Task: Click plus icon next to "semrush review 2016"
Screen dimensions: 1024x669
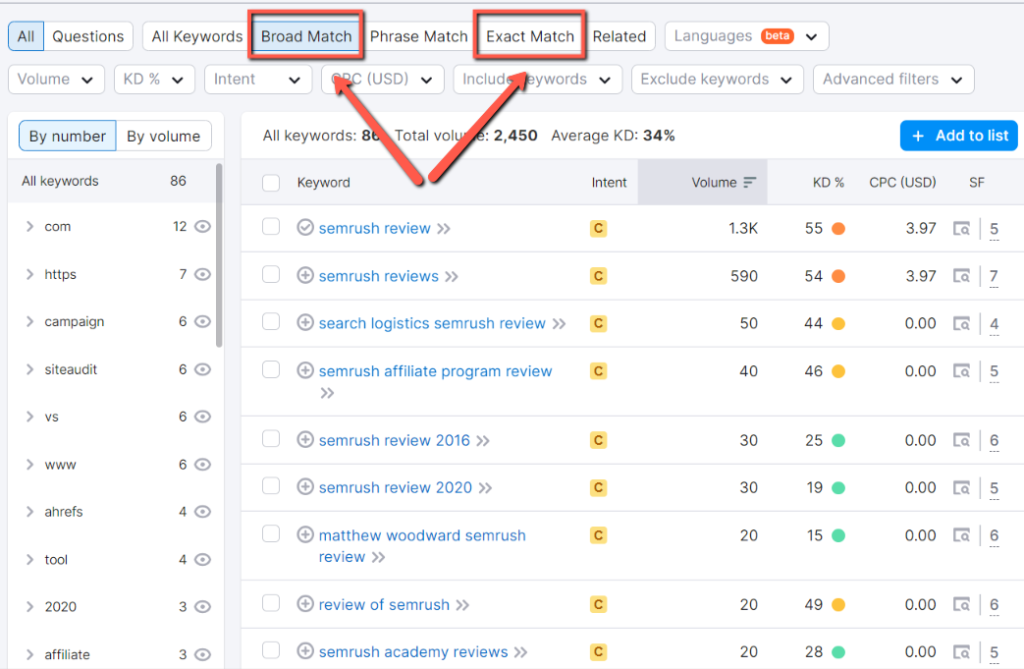Action: coord(305,440)
